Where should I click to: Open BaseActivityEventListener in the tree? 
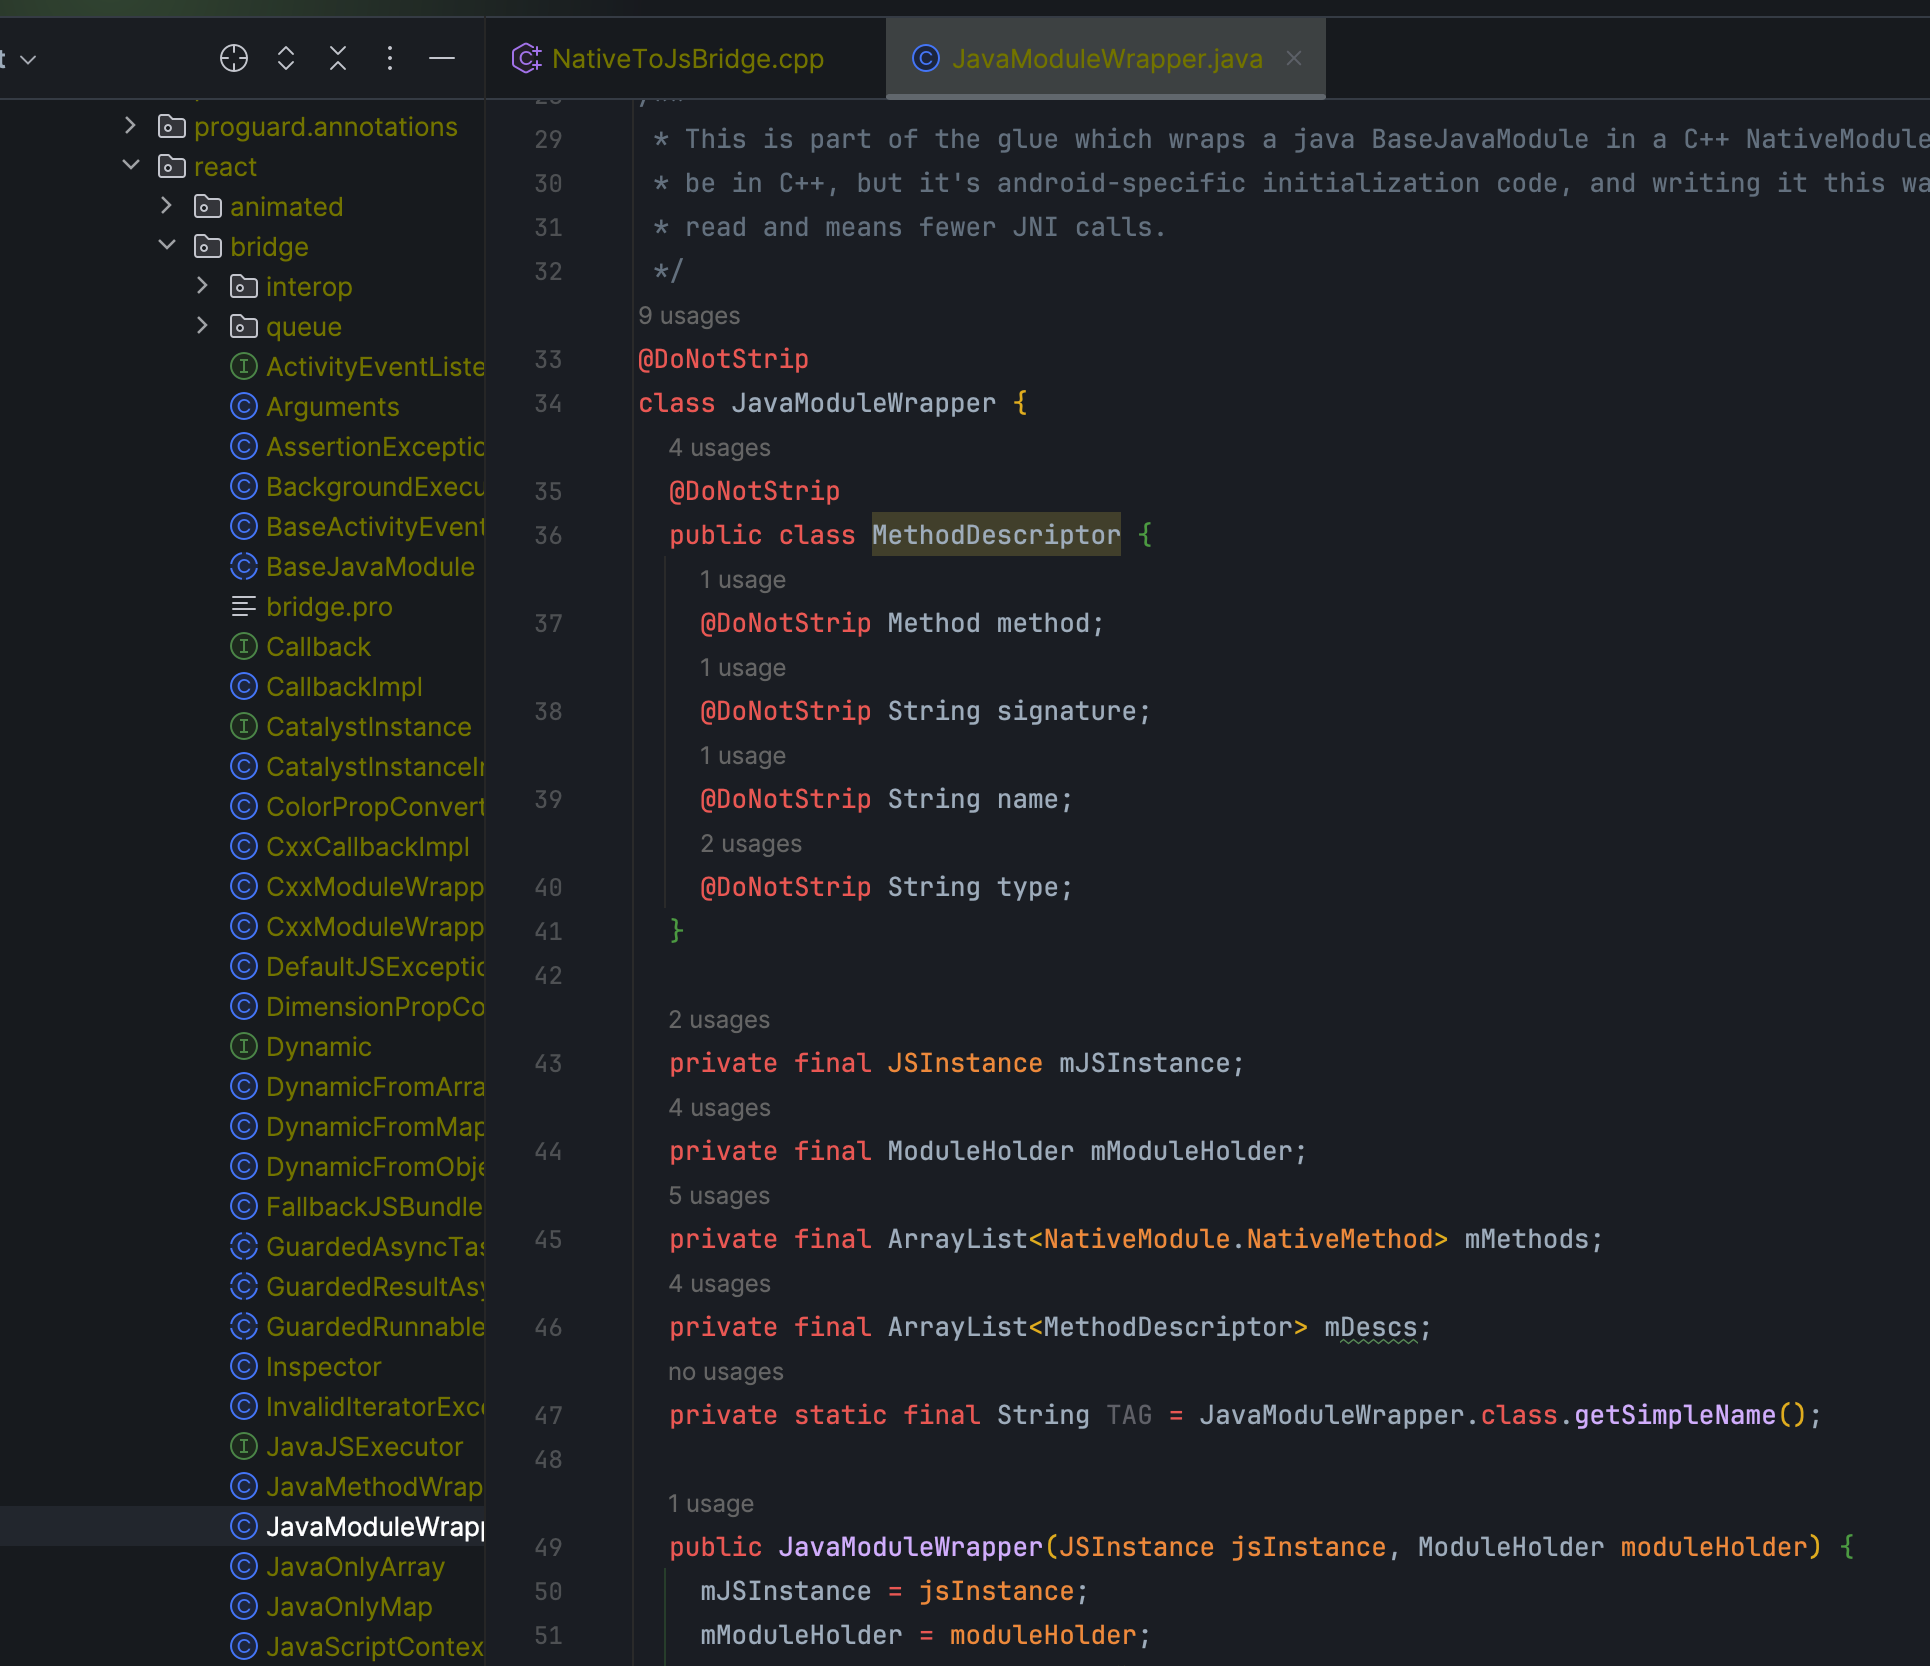375,527
